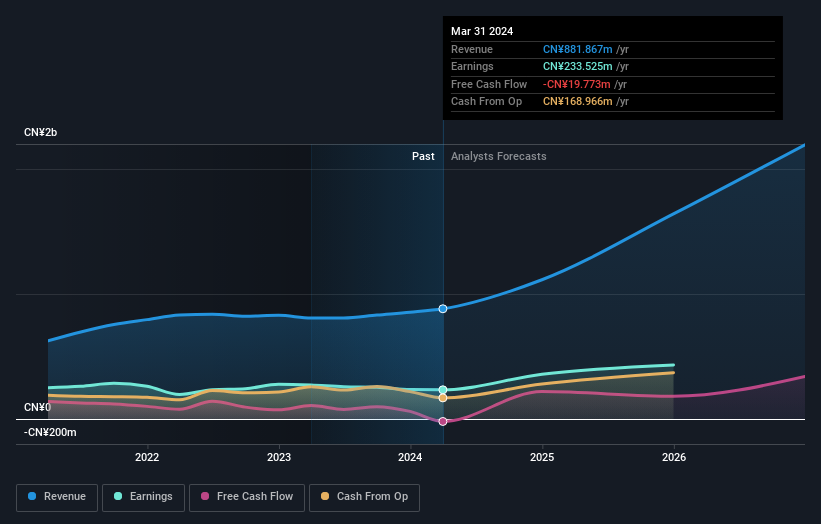The height and width of the screenshot is (524, 821).
Task: Click the earnings value CN¥233.525m
Action: pos(578,66)
